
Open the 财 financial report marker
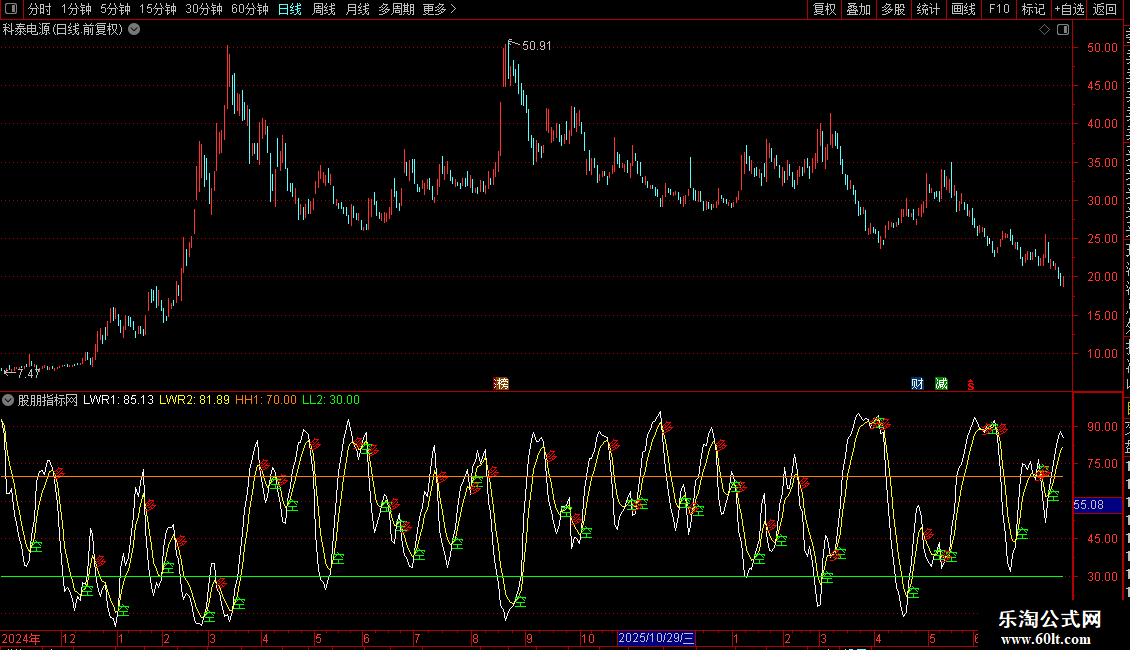point(917,383)
